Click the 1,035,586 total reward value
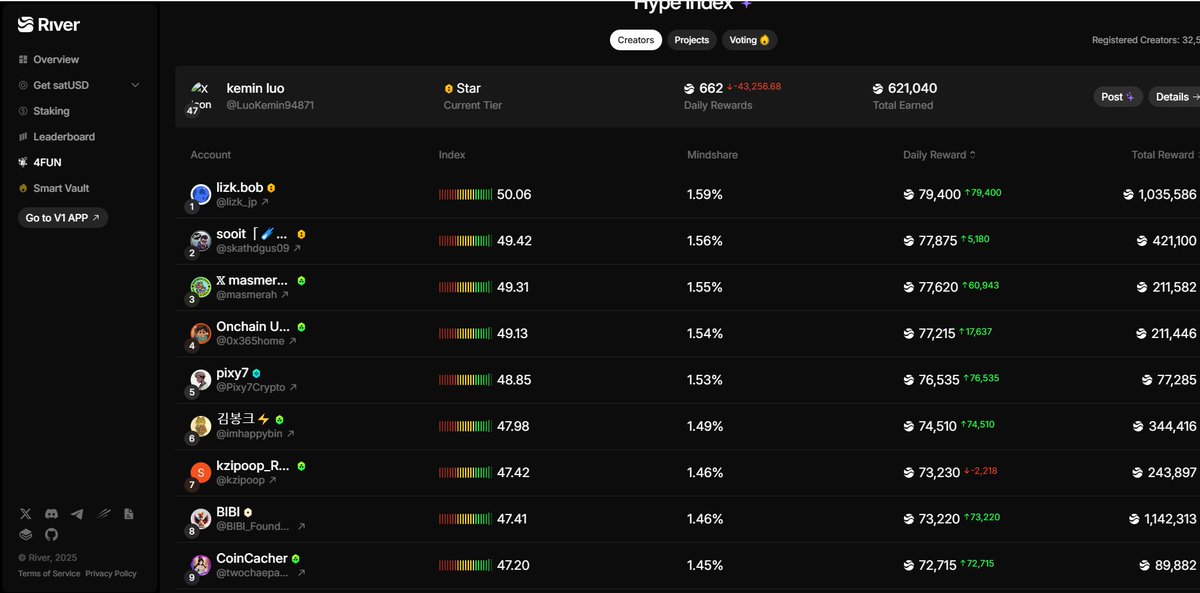1200x593 pixels. point(1167,194)
